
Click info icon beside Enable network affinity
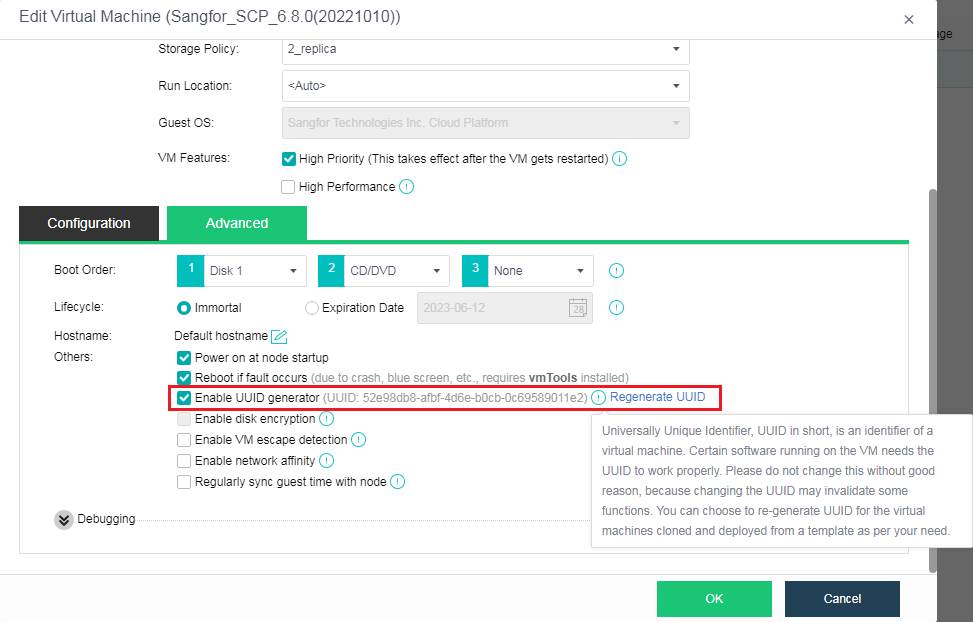click(x=326, y=461)
